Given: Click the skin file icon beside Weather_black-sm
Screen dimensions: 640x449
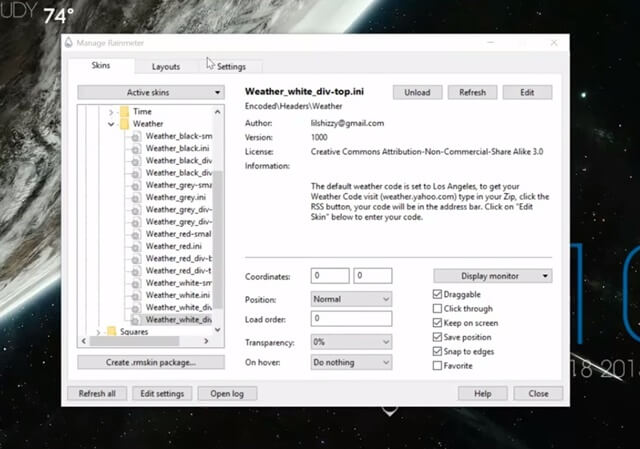Looking at the screenshot, I should pos(135,136).
